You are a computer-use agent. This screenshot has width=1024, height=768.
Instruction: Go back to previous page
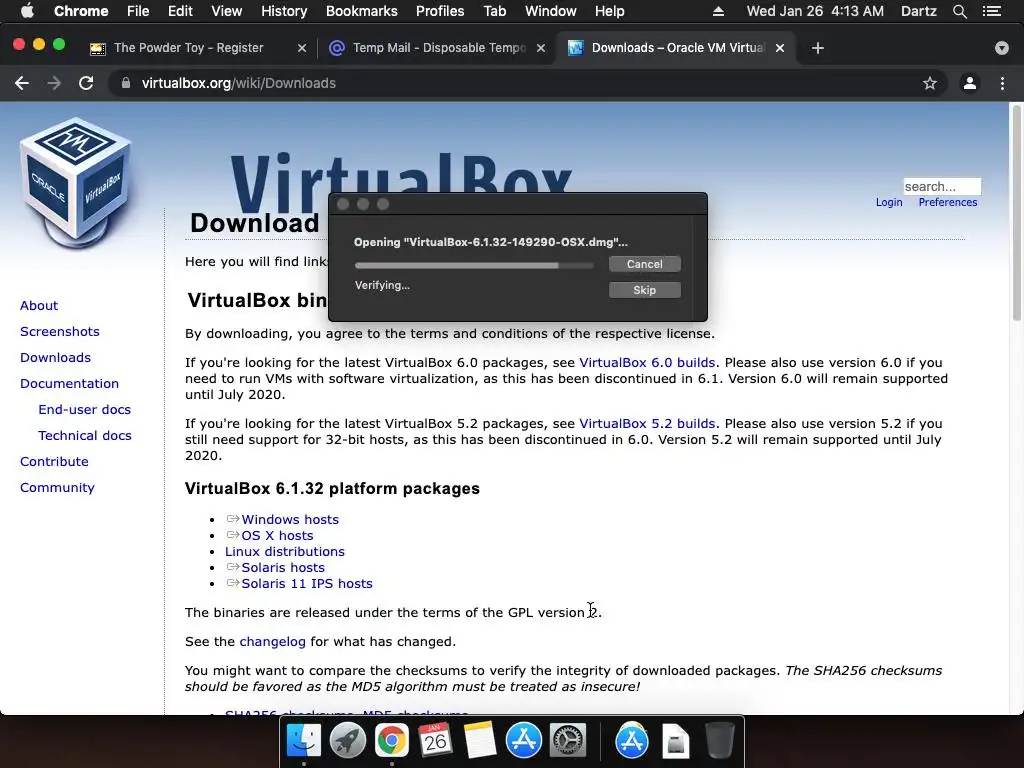coord(22,83)
